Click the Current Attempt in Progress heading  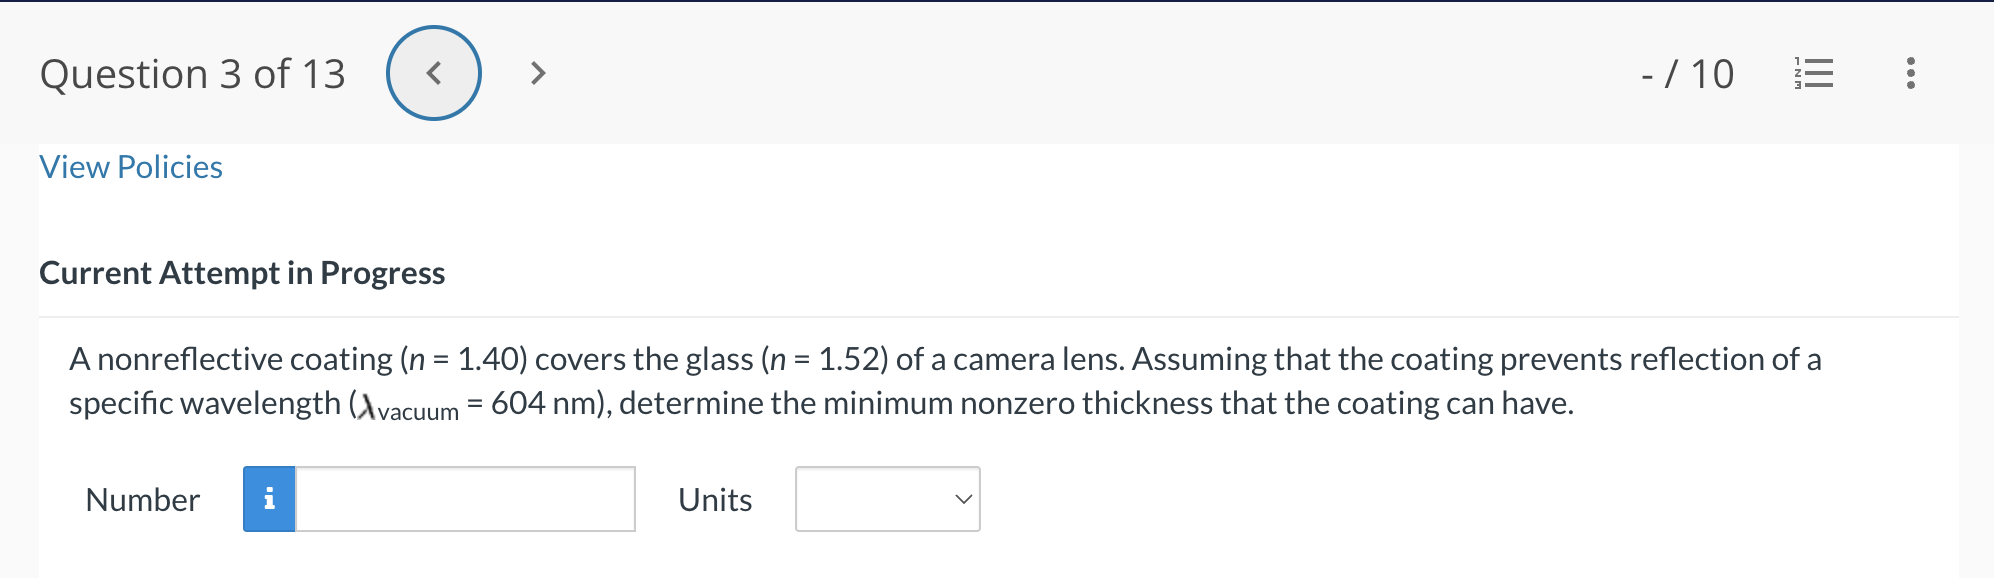tap(242, 273)
